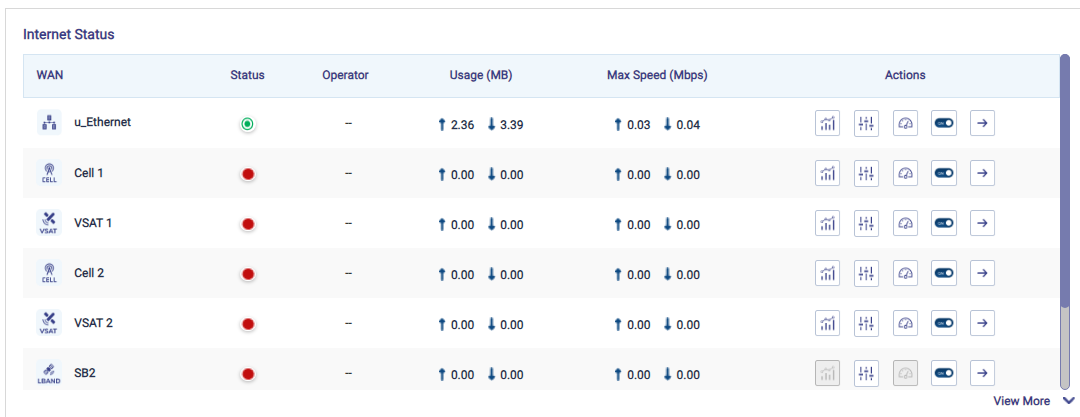Open settings sliders for Cell 1
The height and width of the screenshot is (417, 1080).
[x=866, y=174]
